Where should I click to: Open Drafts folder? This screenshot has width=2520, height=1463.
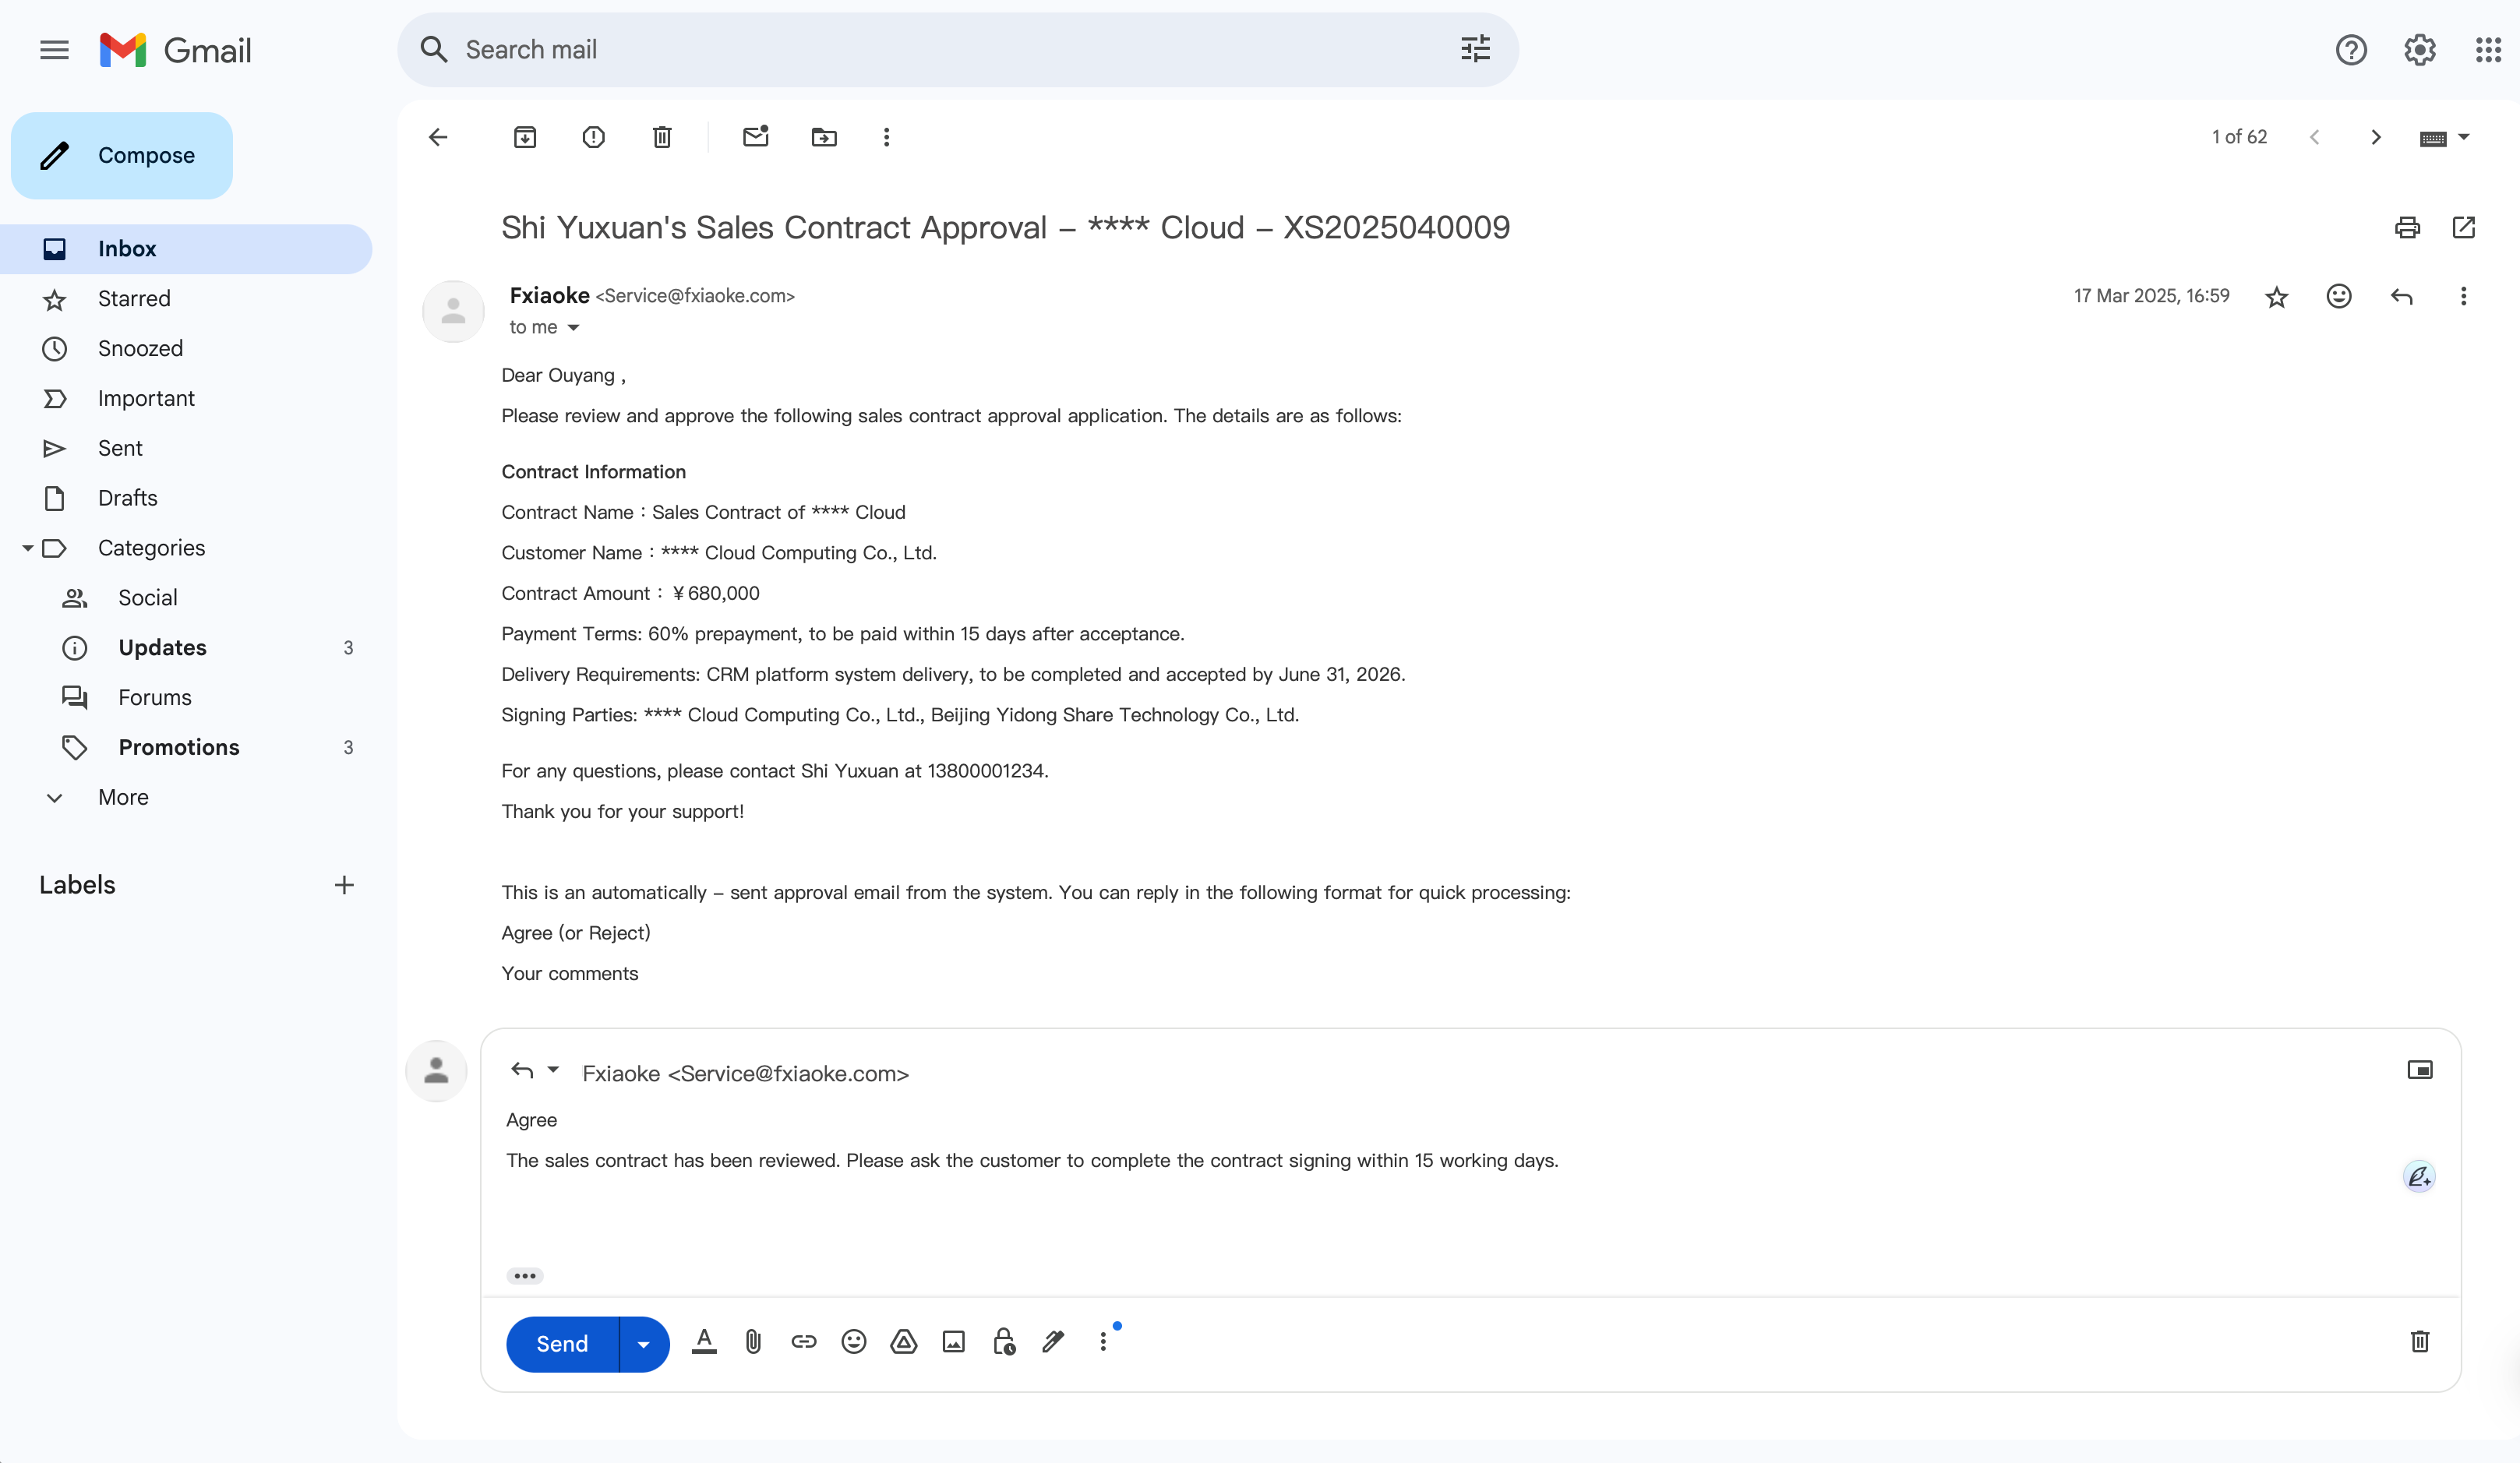click(x=127, y=498)
